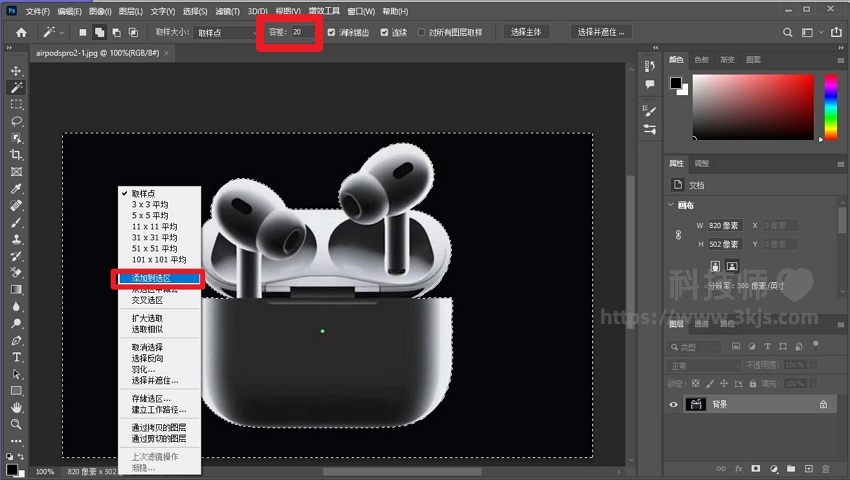Select the Blur drop tool
The width and height of the screenshot is (850, 480).
tap(16, 306)
